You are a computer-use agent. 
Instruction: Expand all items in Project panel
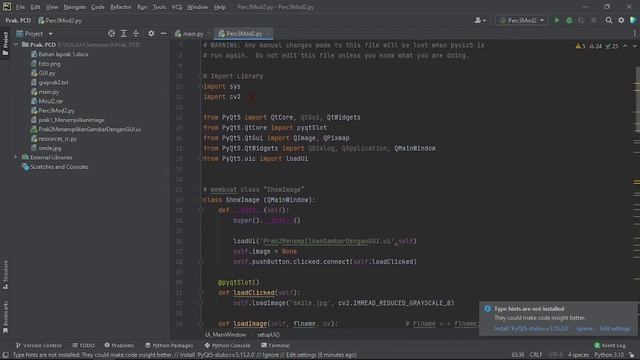tap(124, 33)
